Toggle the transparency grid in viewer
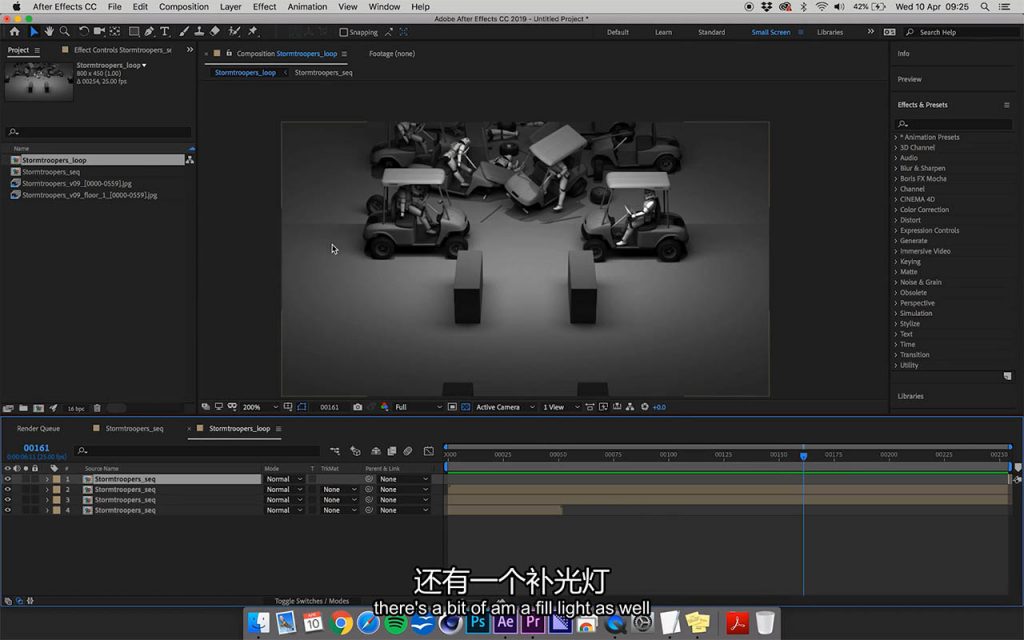Viewport: 1024px width, 640px height. click(466, 407)
